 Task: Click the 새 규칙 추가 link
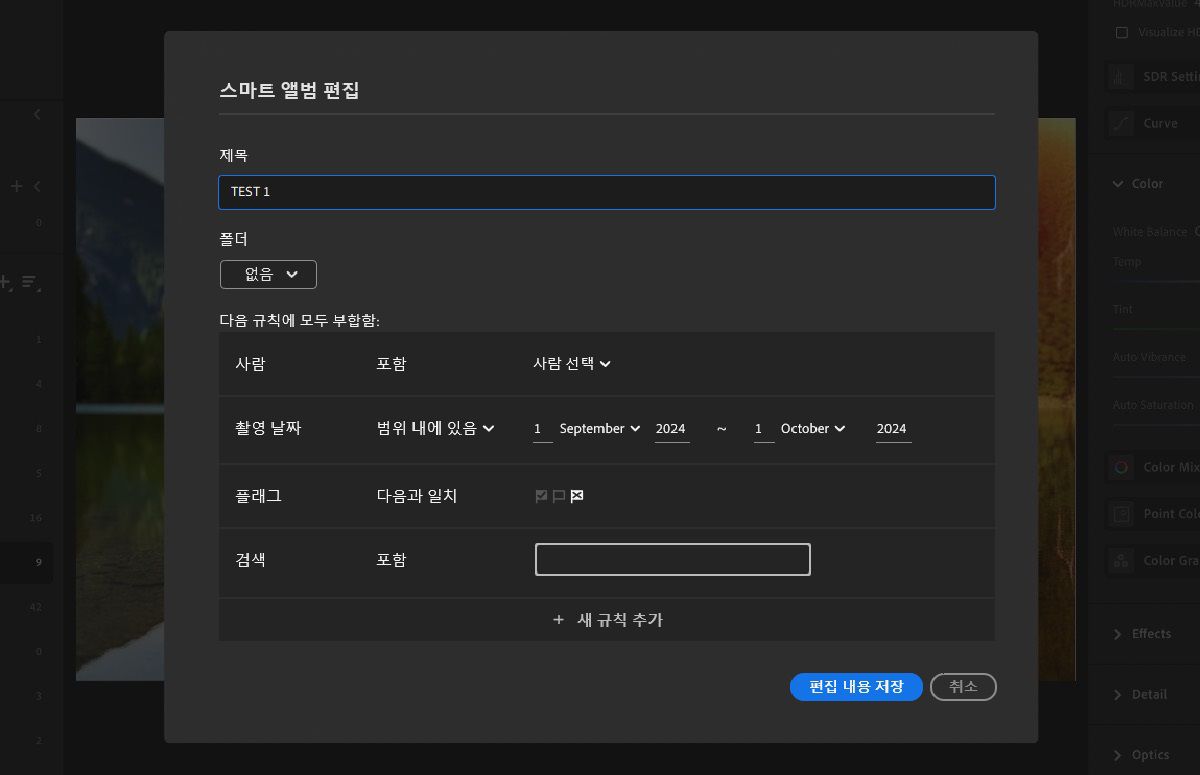click(x=607, y=619)
